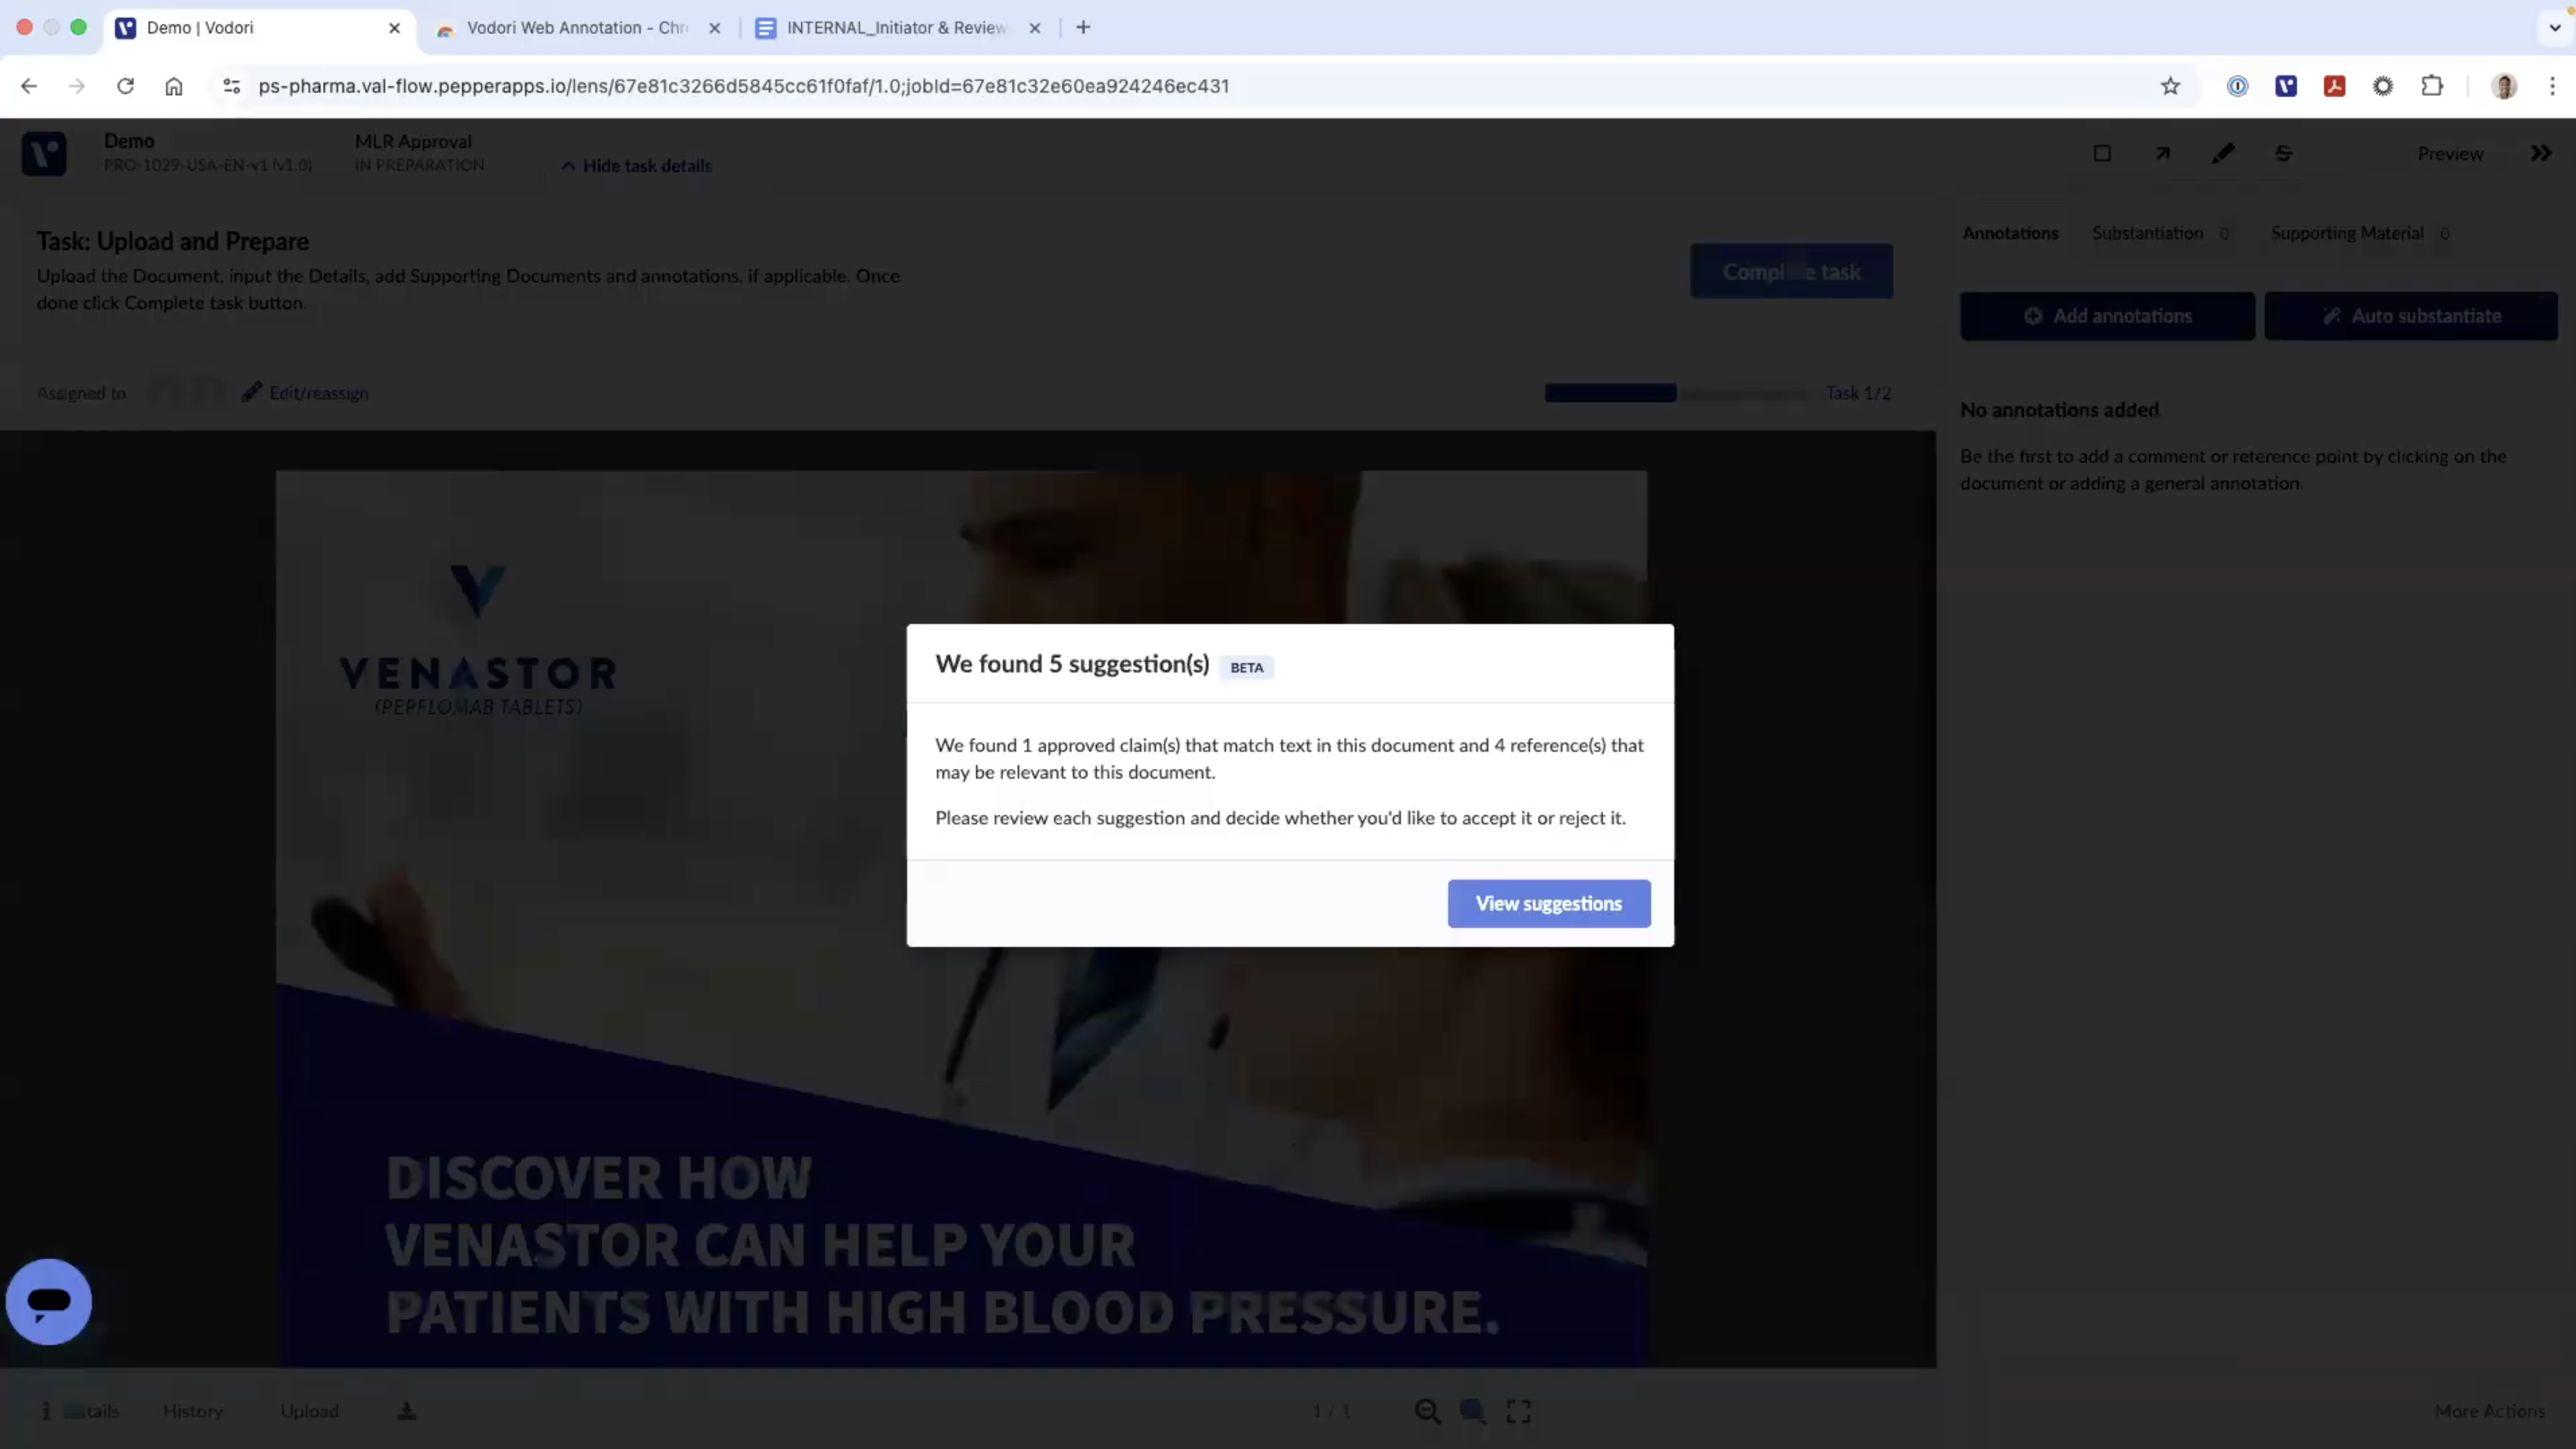Click the BETA badge in dialog
Screen dimensions: 2576x1449
[1246, 667]
